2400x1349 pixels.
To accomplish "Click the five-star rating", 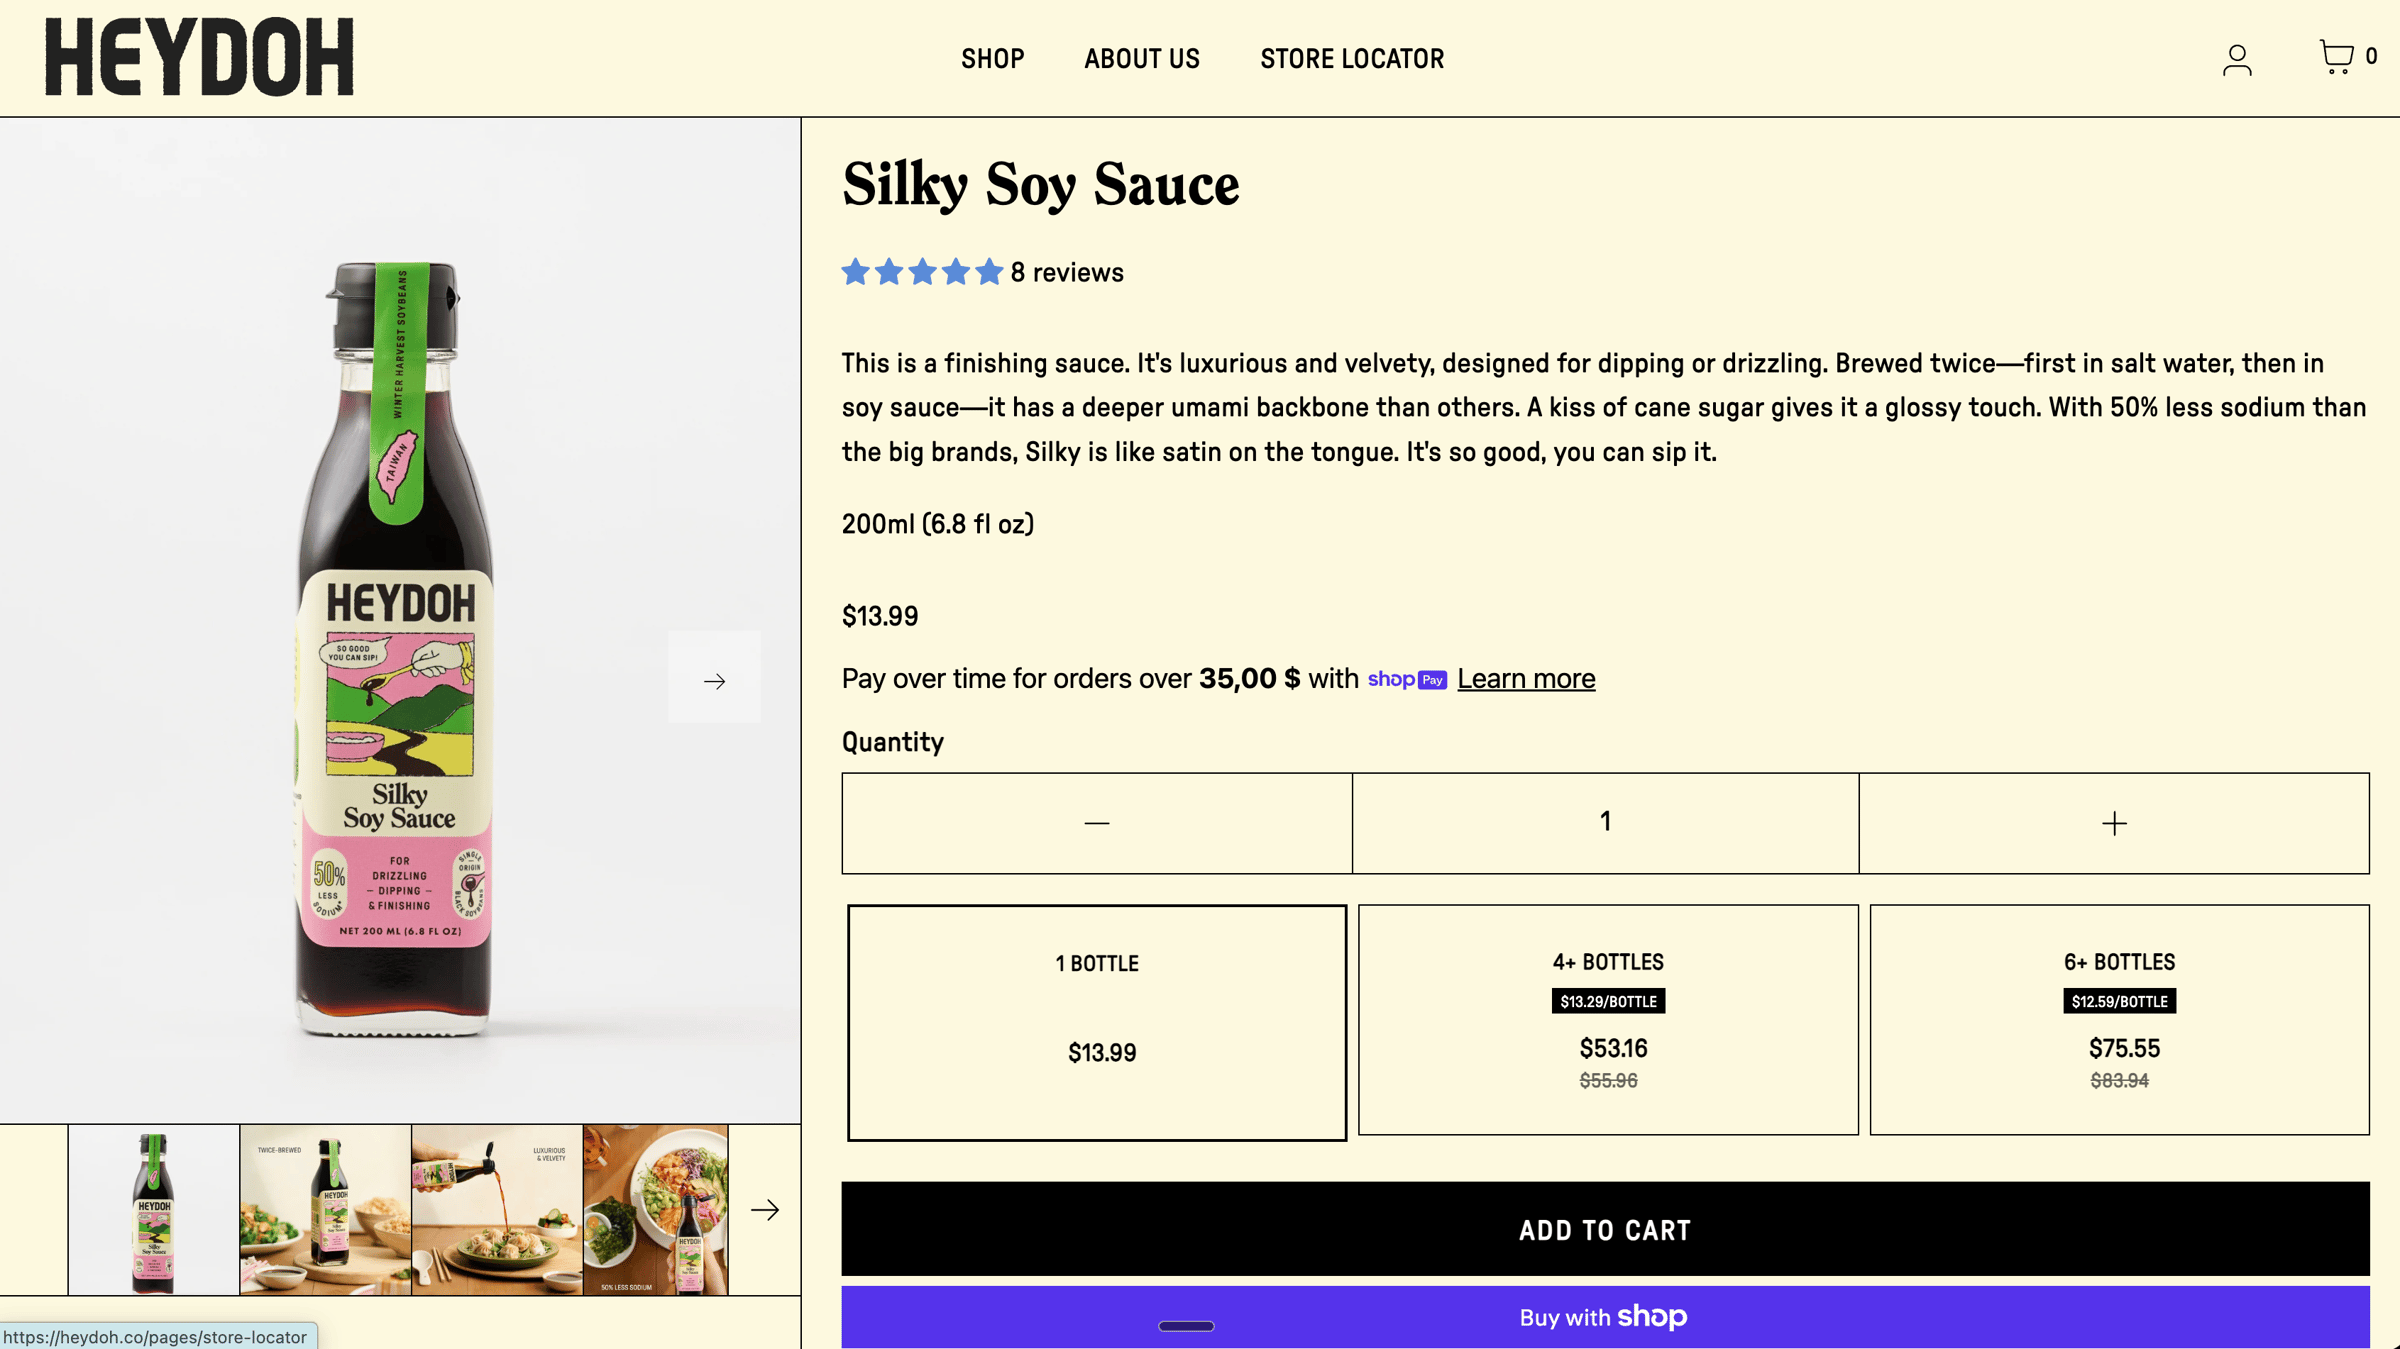I will click(921, 272).
